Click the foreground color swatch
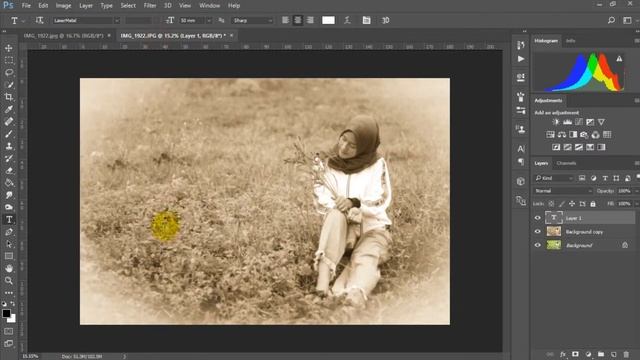Image resolution: width=640 pixels, height=360 pixels. click(6, 313)
